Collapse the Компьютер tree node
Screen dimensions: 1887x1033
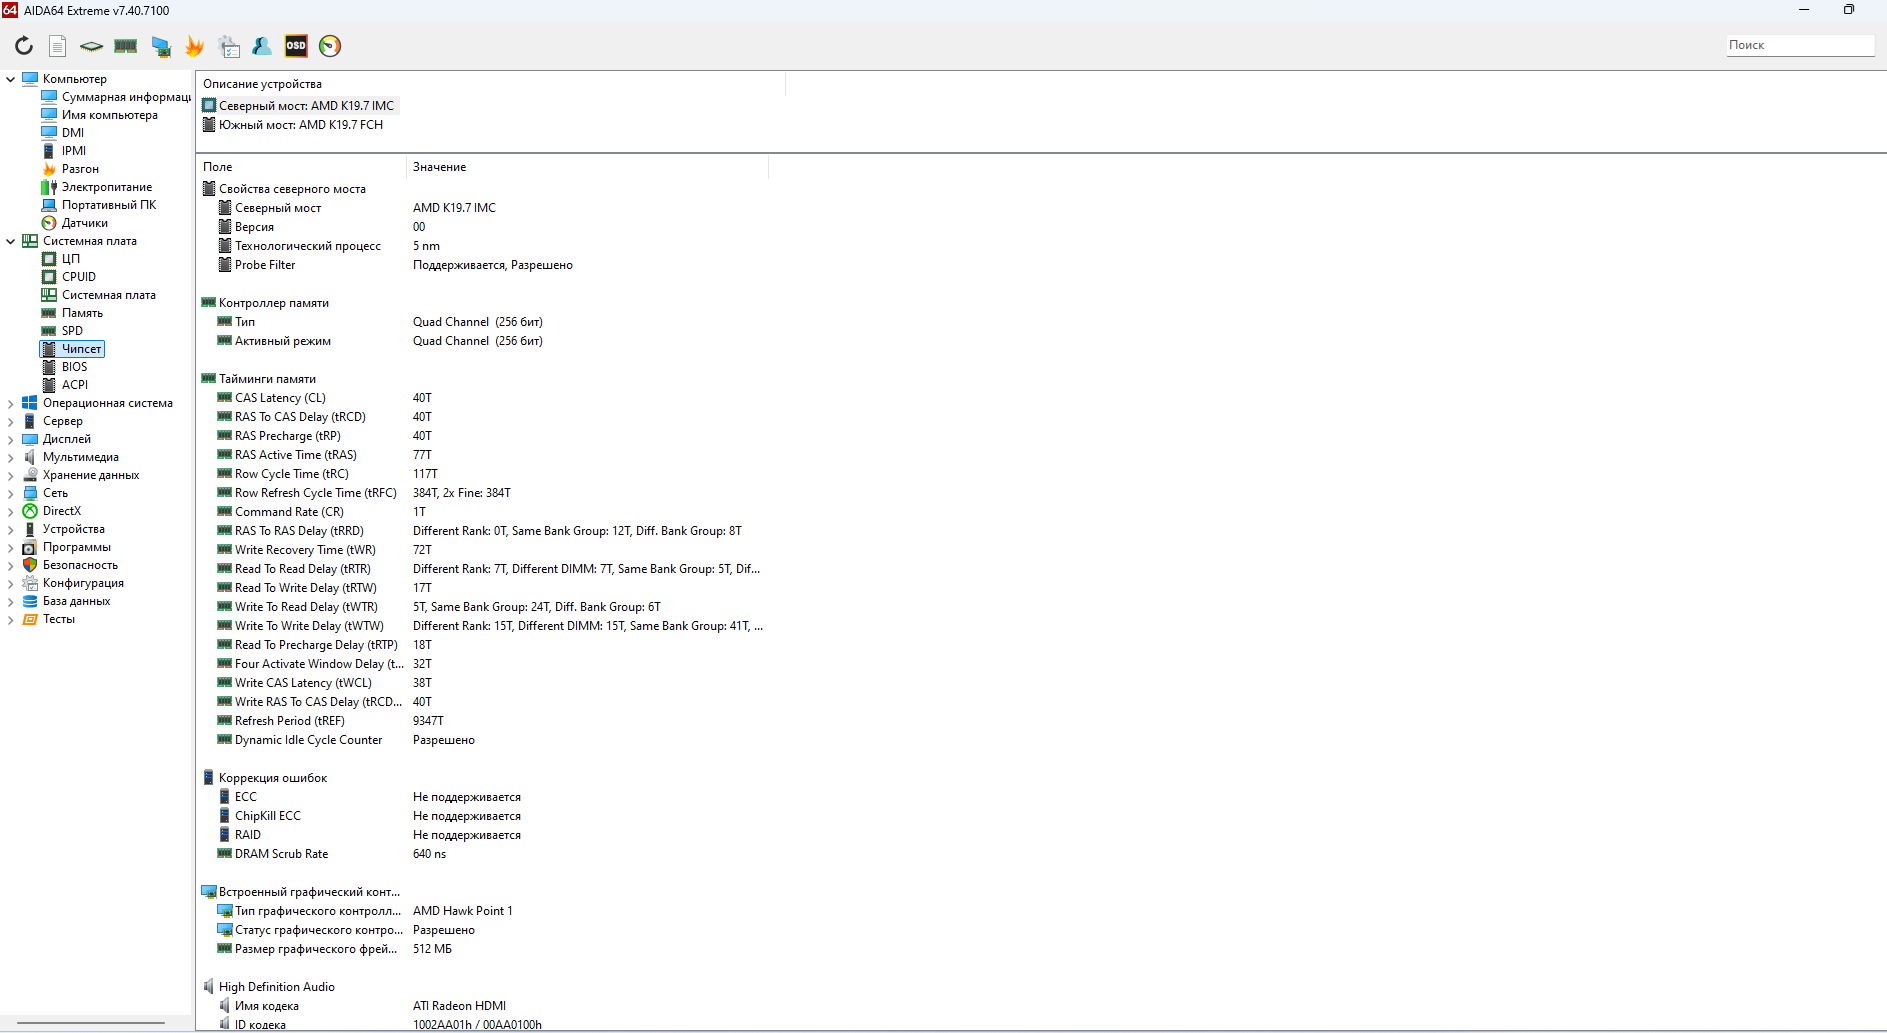click(11, 79)
